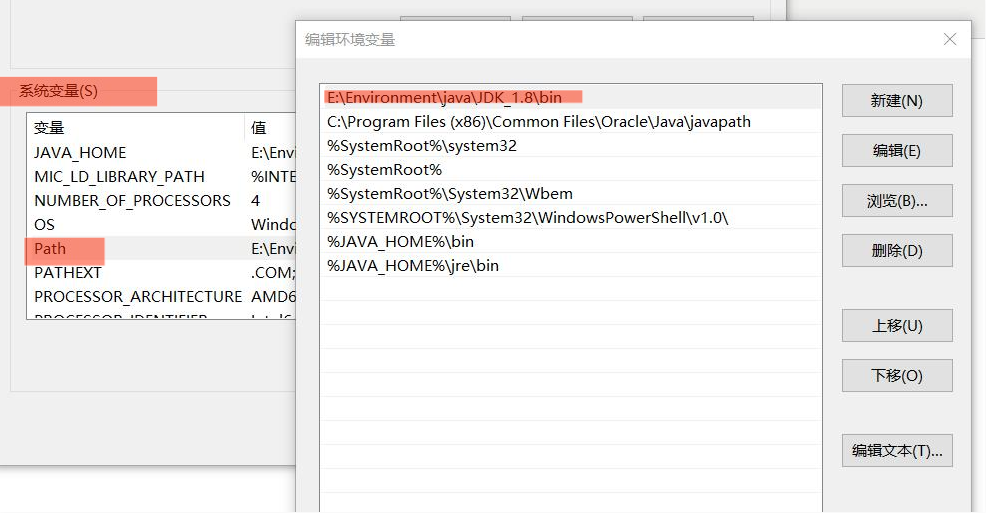Open 编辑文本(T)... text editor
This screenshot has width=986, height=513.
tap(896, 451)
